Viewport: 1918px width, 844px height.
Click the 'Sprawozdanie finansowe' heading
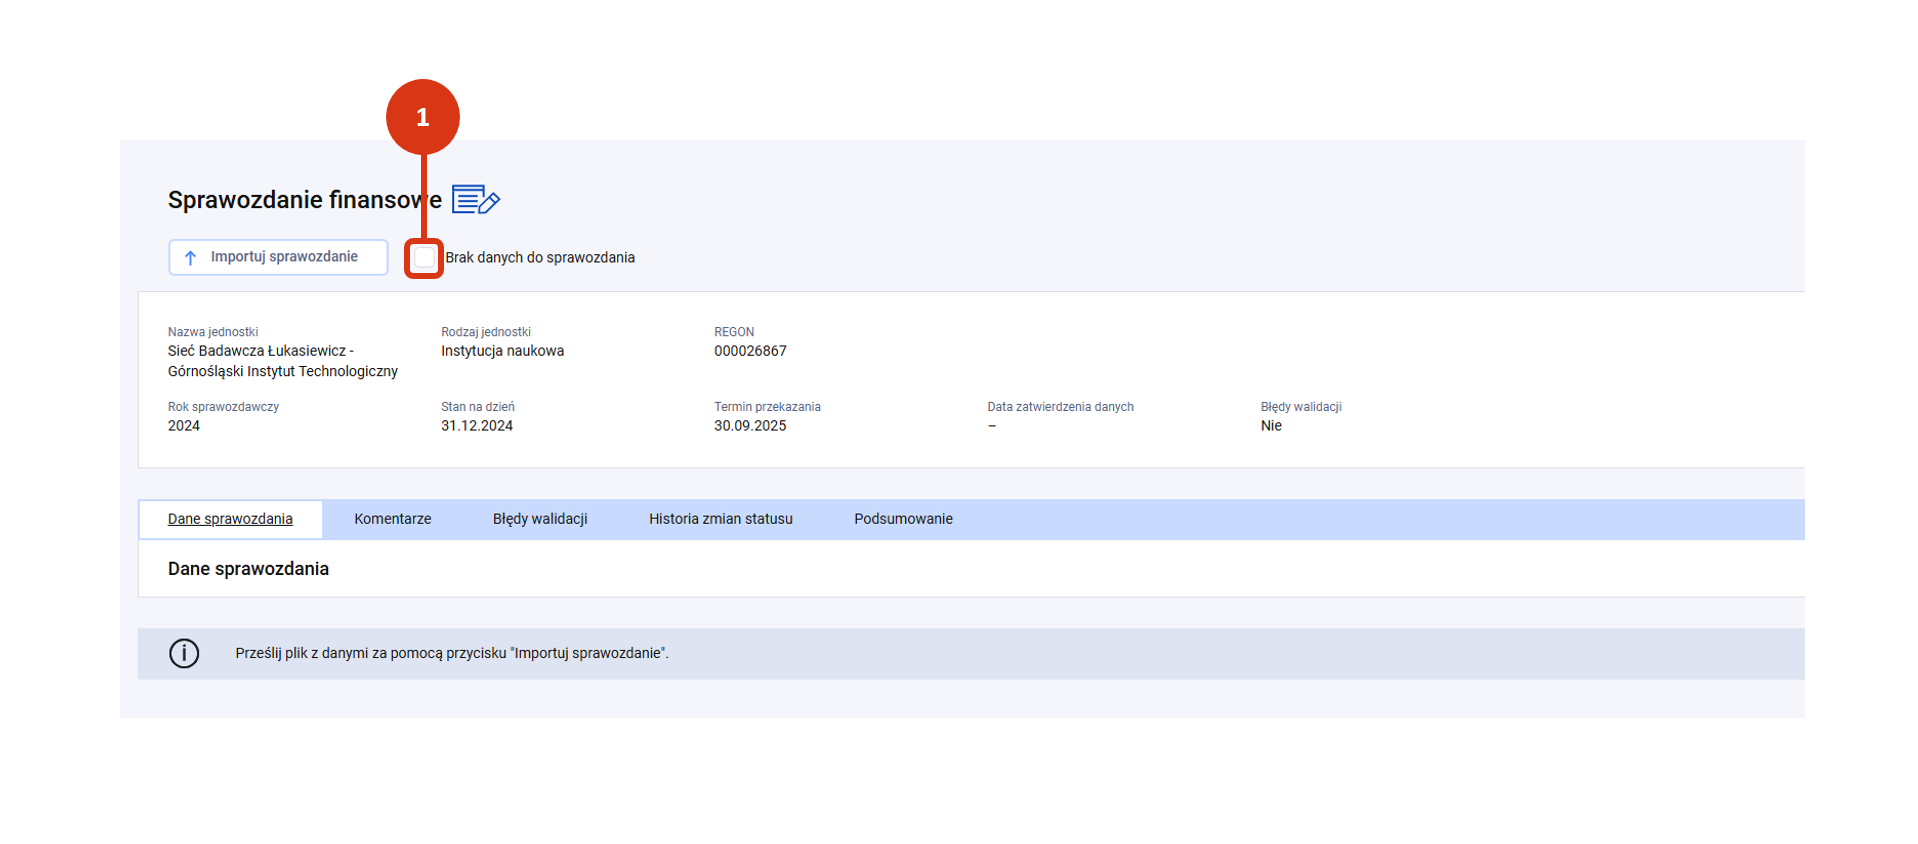click(305, 200)
